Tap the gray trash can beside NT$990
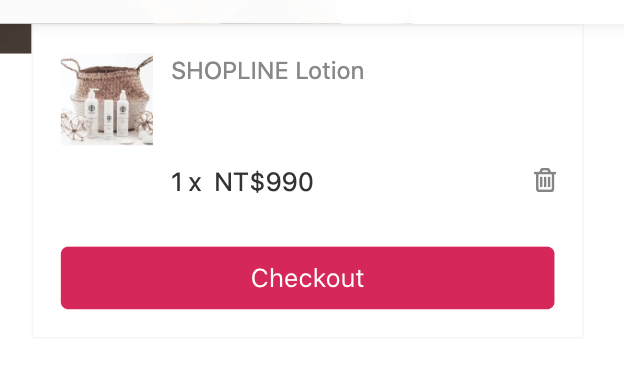Image resolution: width=624 pixels, height=368 pixels. [x=545, y=180]
